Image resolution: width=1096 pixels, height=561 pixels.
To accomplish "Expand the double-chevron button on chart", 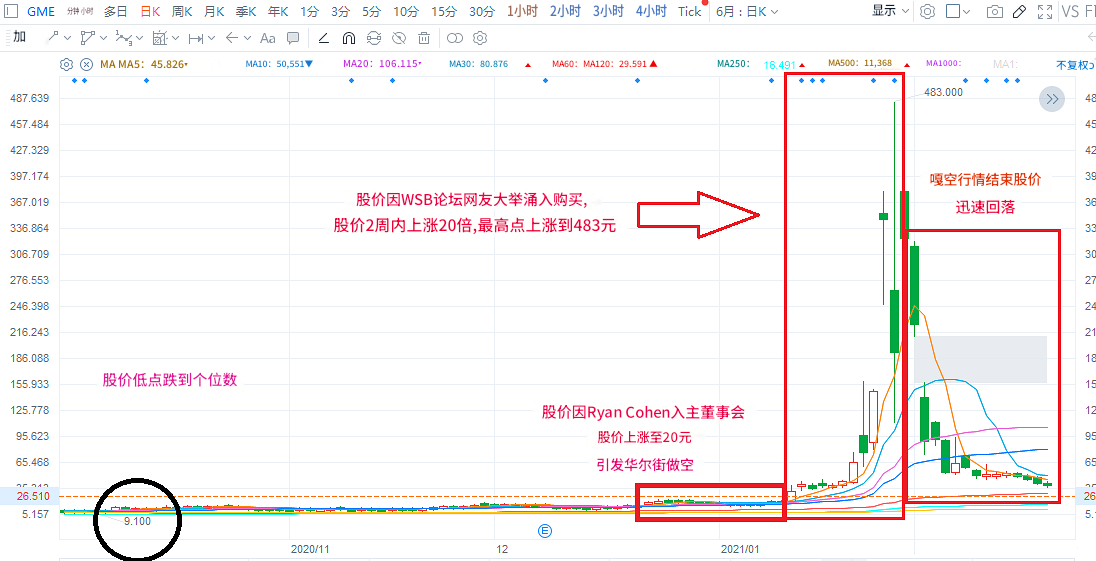I will [x=1052, y=99].
